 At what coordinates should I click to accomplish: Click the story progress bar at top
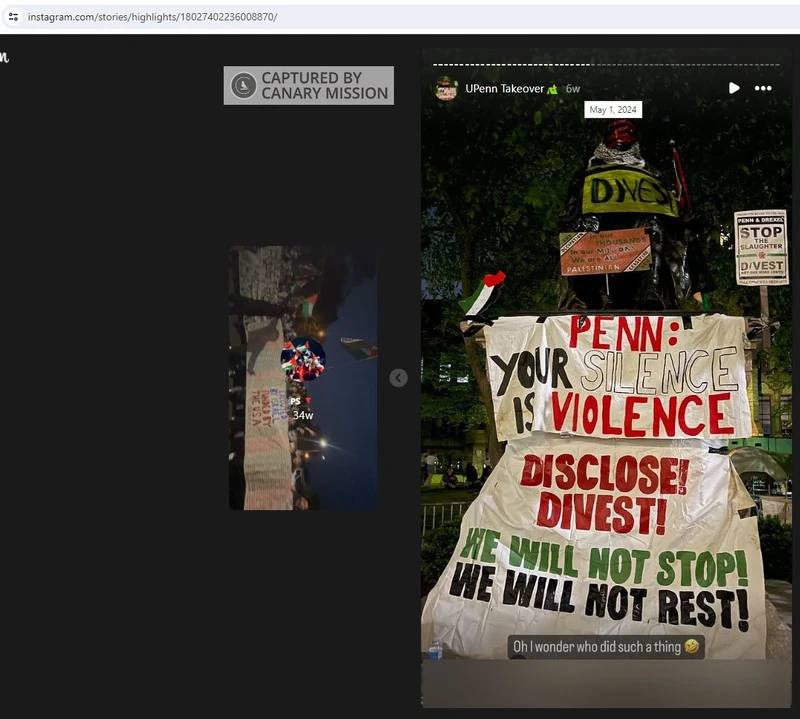click(606, 65)
